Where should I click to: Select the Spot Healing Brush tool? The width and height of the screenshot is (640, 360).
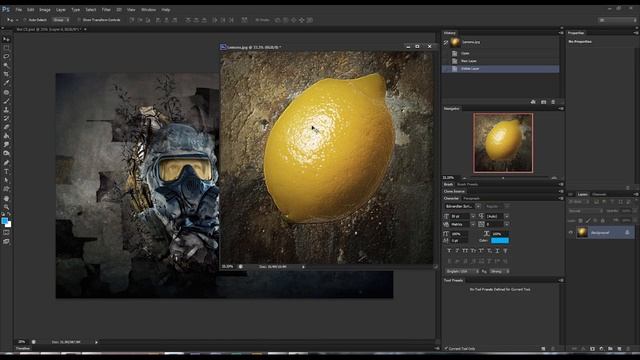click(6, 92)
